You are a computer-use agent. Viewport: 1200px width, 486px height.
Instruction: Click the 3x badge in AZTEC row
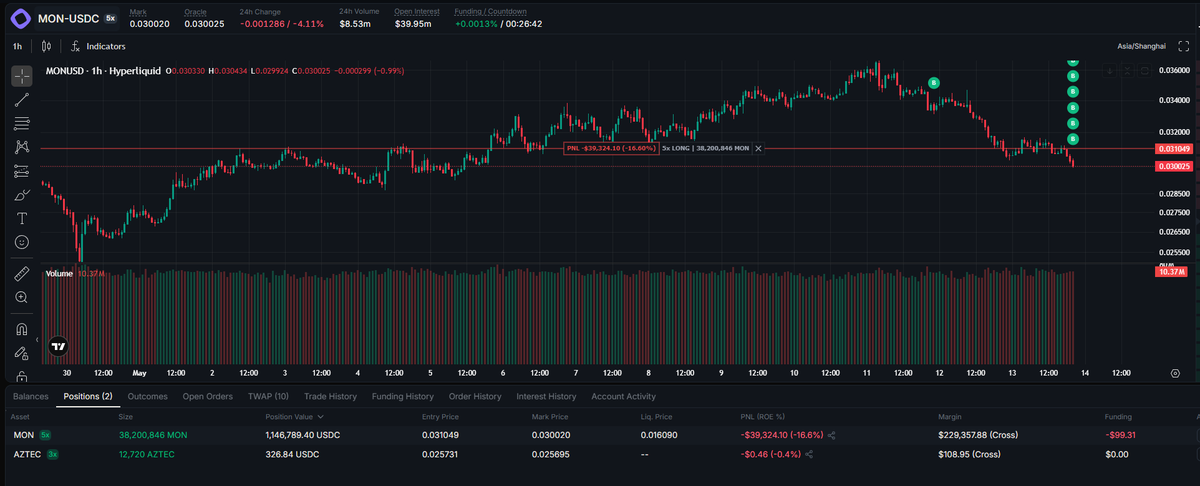53,454
